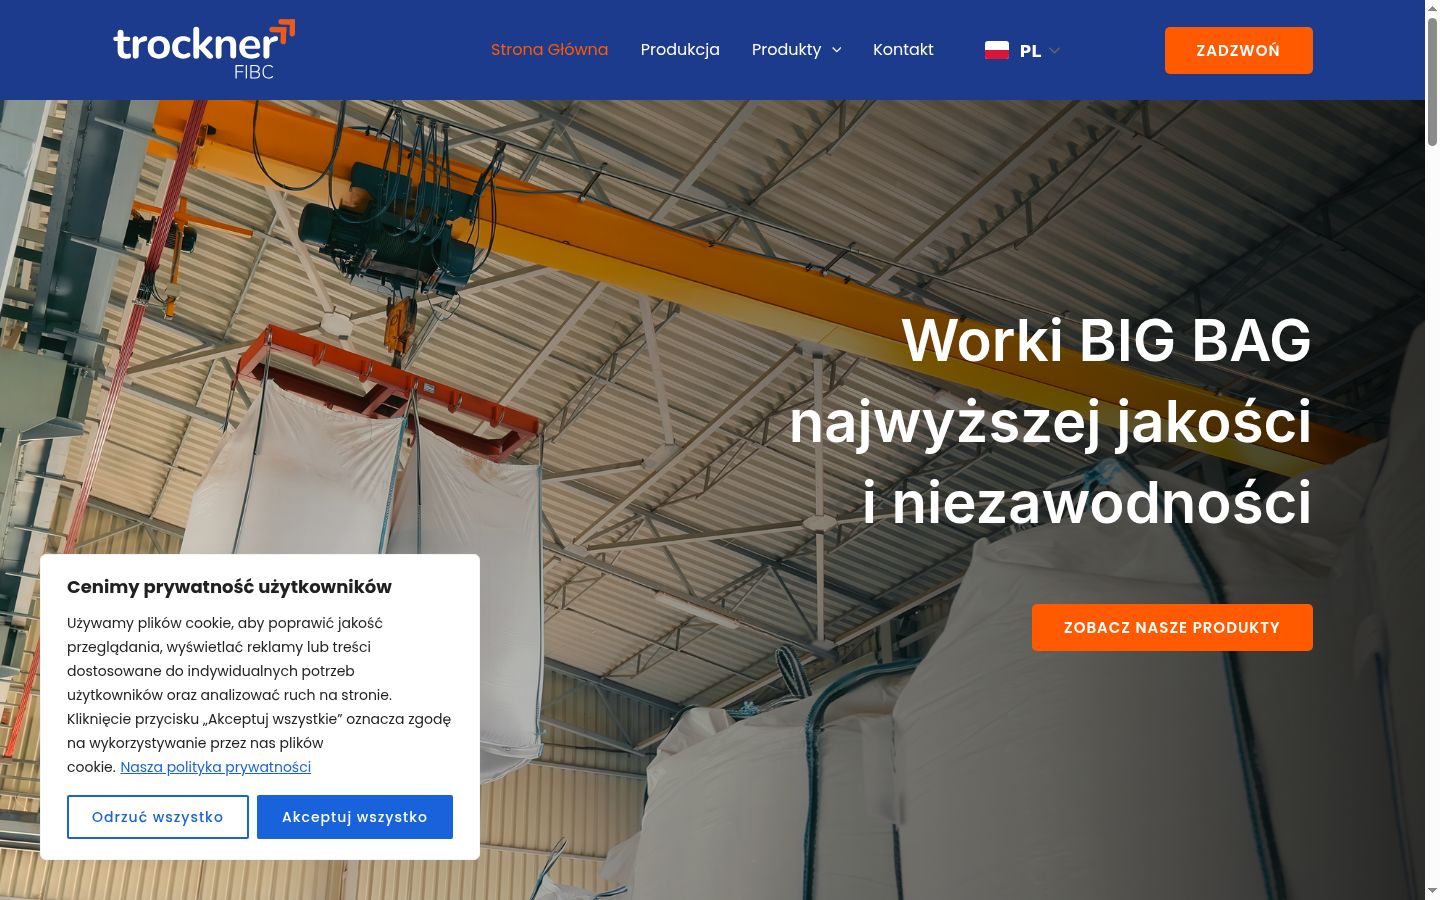Click the Polish flag icon
This screenshot has width=1440, height=900.
997,50
